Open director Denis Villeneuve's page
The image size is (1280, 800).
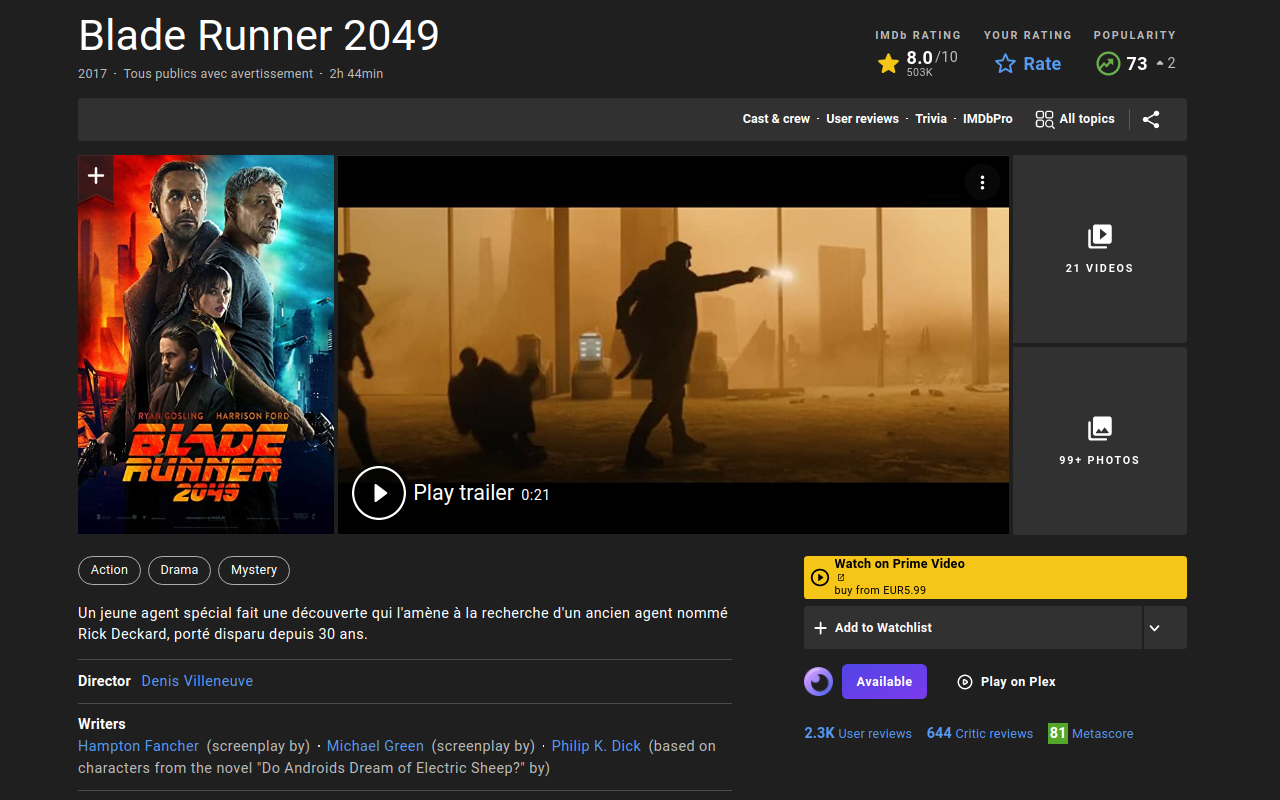tap(197, 681)
